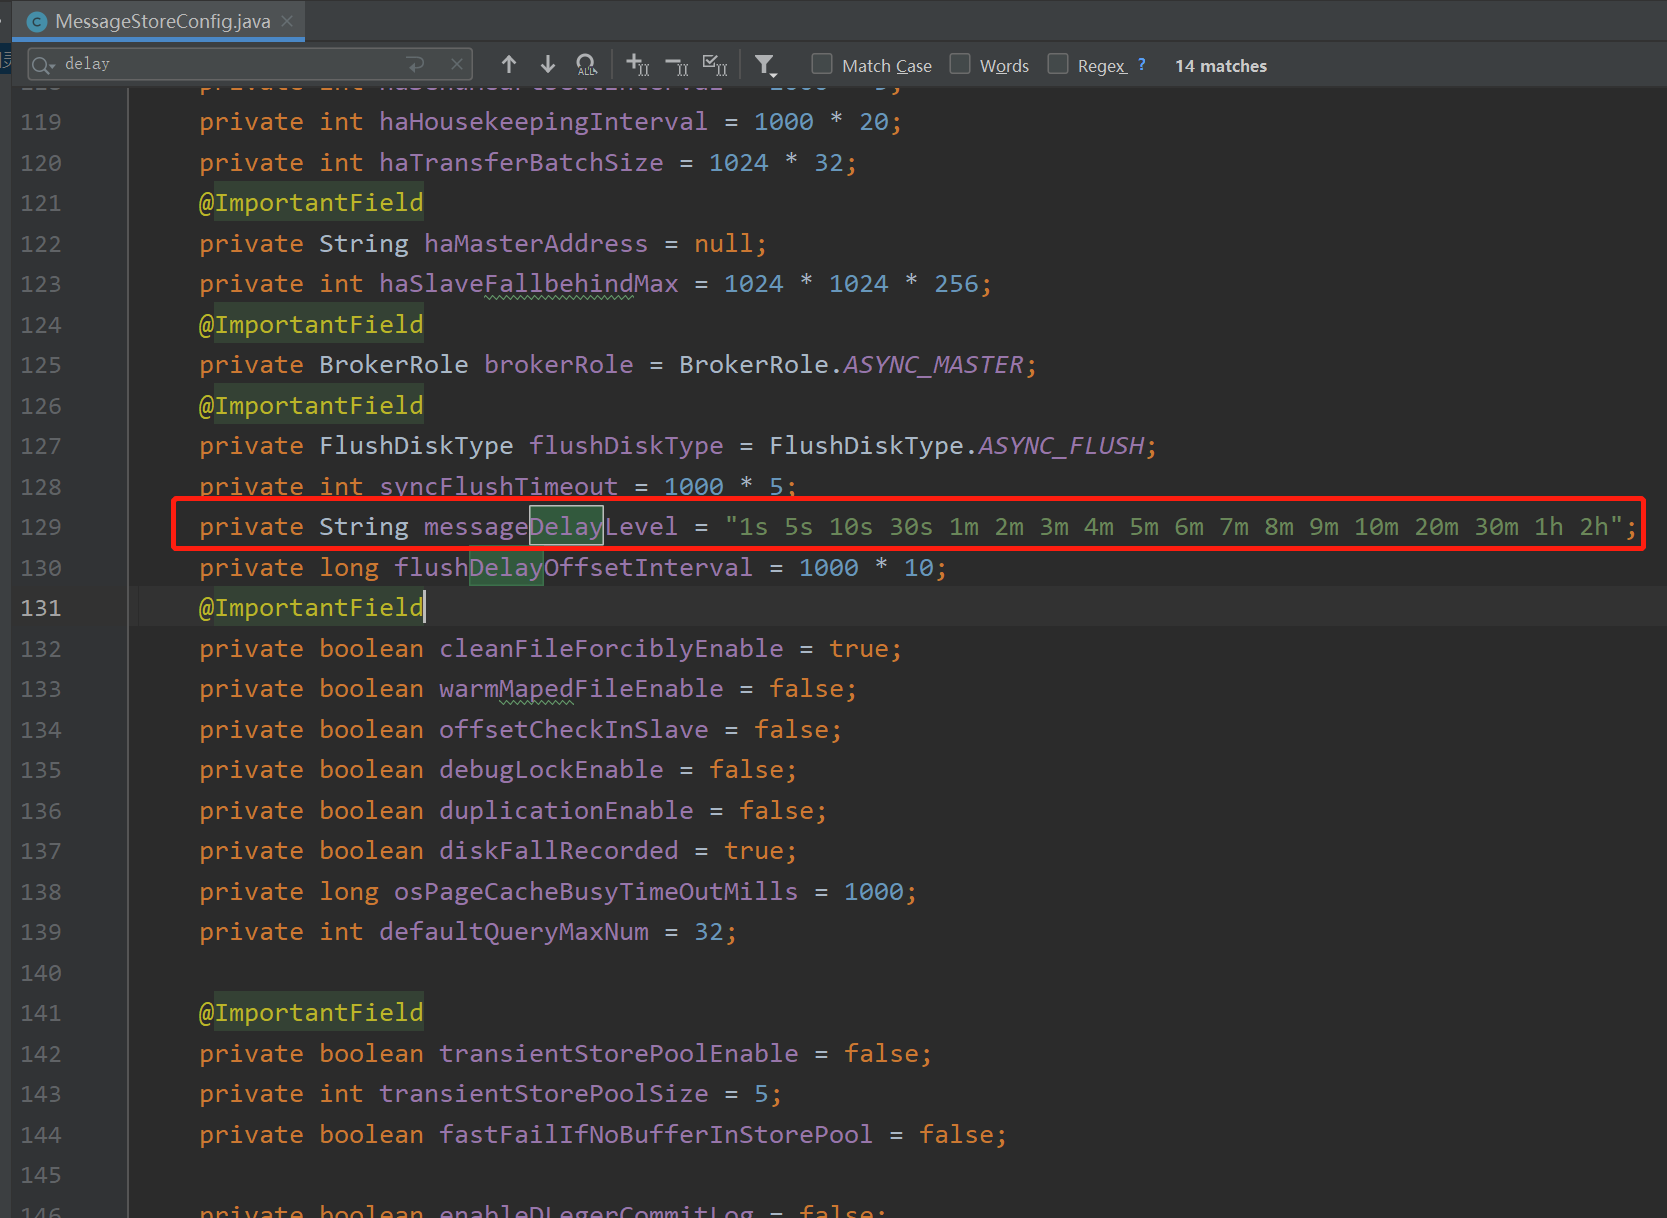Click the delay level string value on line 129
The image size is (1667, 1218).
click(1174, 527)
